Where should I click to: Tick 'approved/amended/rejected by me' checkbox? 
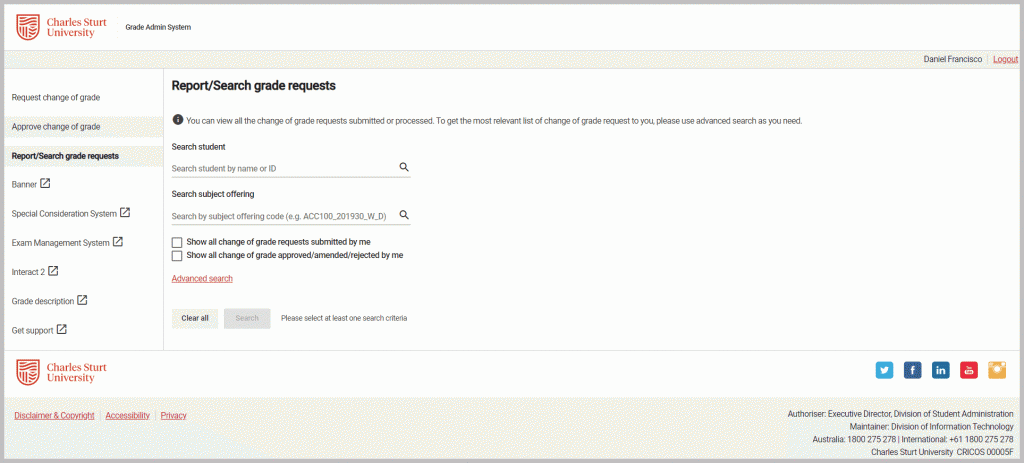[x=176, y=256]
